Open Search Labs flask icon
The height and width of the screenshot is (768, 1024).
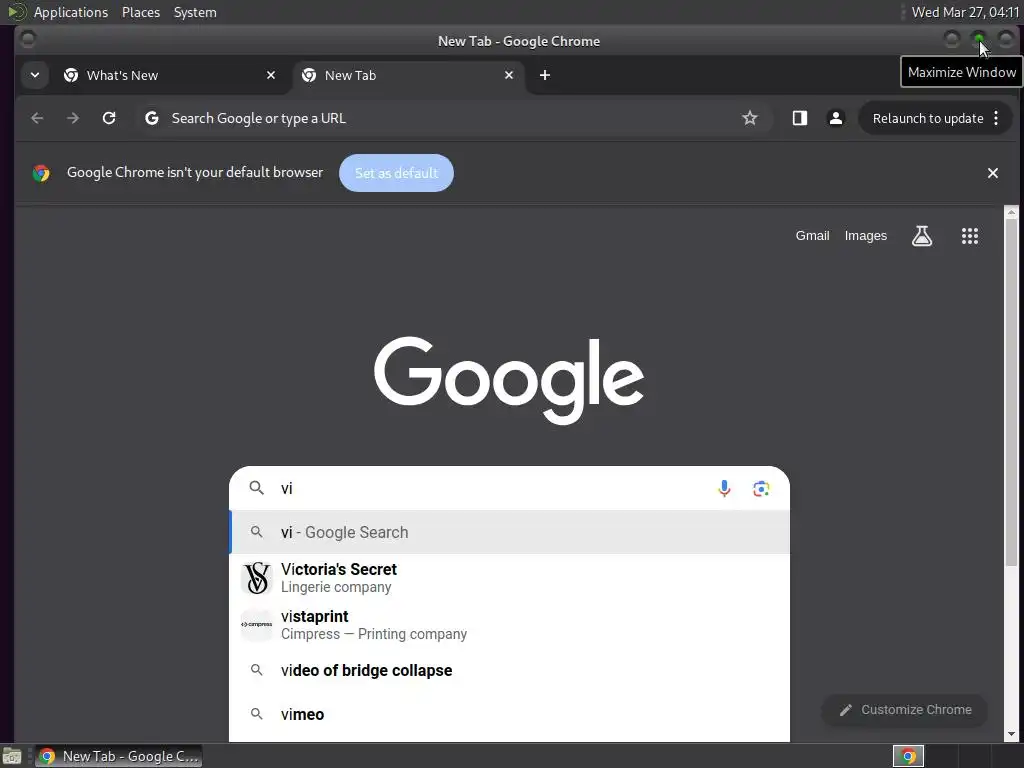(922, 236)
